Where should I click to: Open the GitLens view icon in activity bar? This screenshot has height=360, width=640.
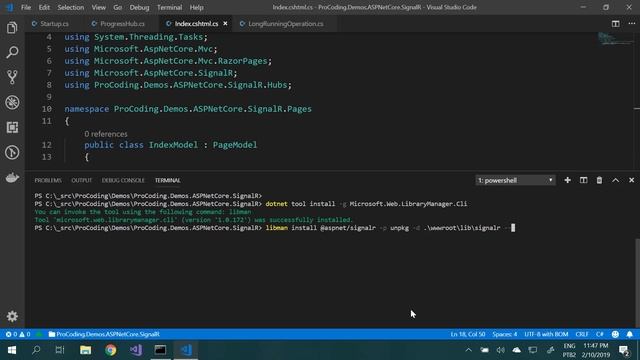coord(12,152)
